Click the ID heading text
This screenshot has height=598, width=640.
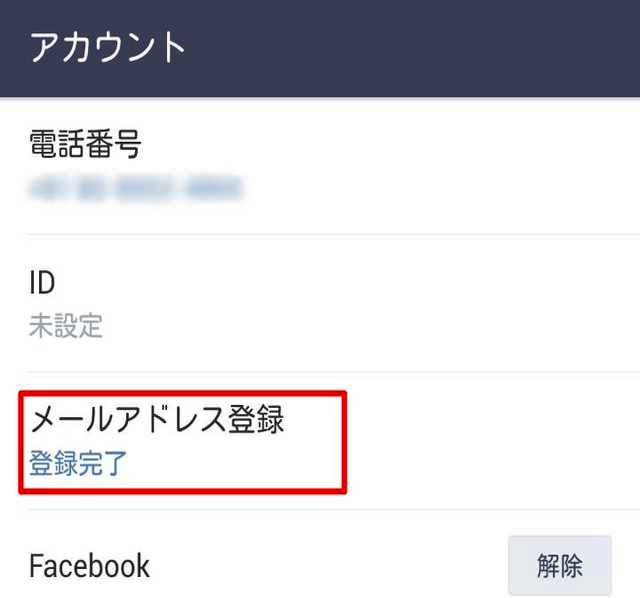coord(42,282)
